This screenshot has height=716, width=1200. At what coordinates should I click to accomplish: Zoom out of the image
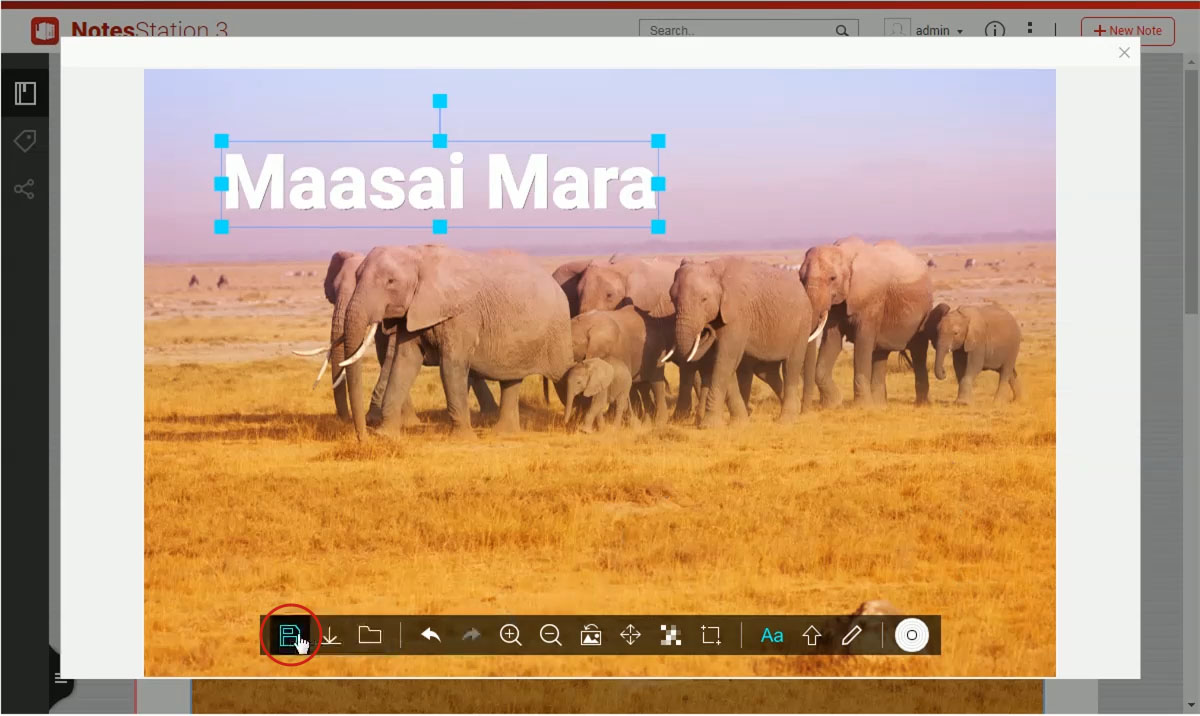(550, 635)
